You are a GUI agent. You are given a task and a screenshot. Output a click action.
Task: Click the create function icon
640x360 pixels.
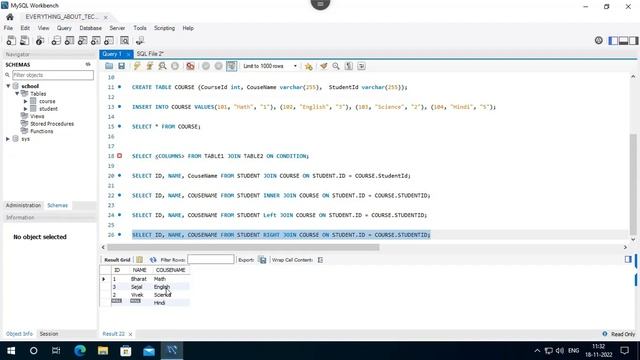point(109,40)
